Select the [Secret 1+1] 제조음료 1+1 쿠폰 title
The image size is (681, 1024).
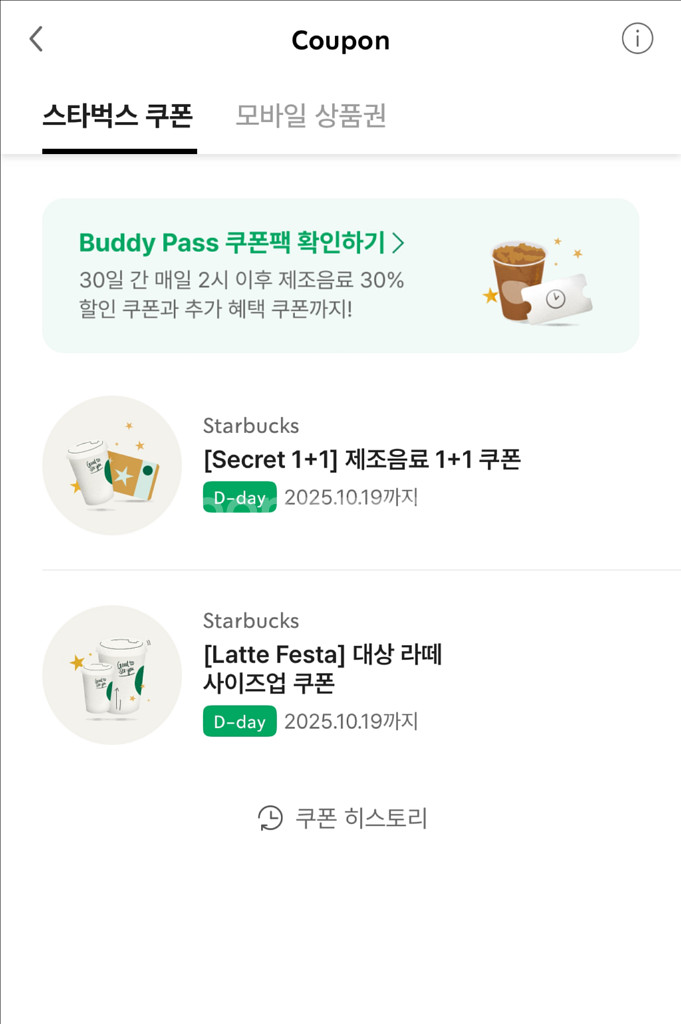(361, 460)
